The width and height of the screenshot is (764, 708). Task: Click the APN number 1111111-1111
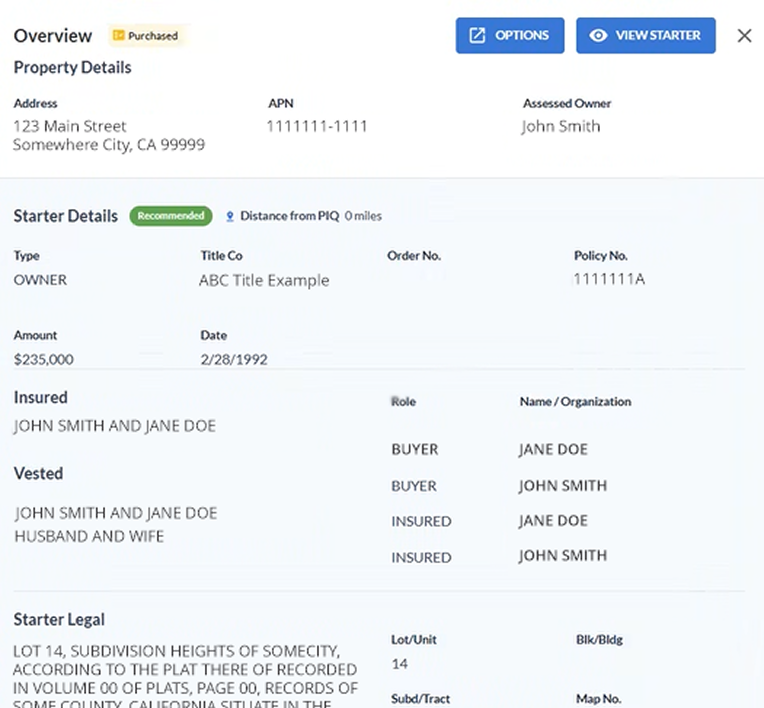317,126
